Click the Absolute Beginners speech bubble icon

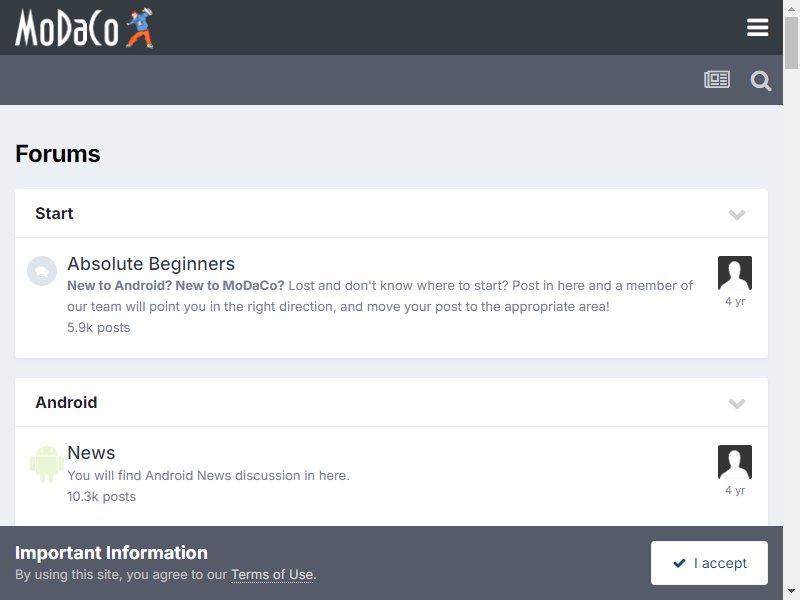(x=42, y=271)
